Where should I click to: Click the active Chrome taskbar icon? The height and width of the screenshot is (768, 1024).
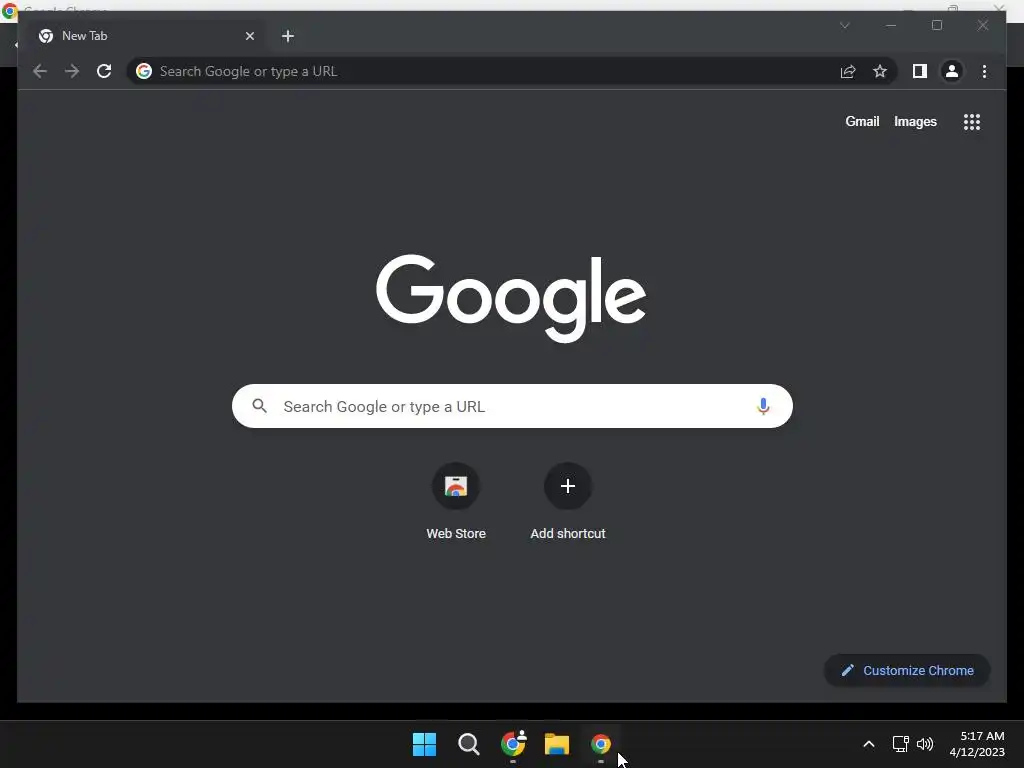click(x=601, y=744)
